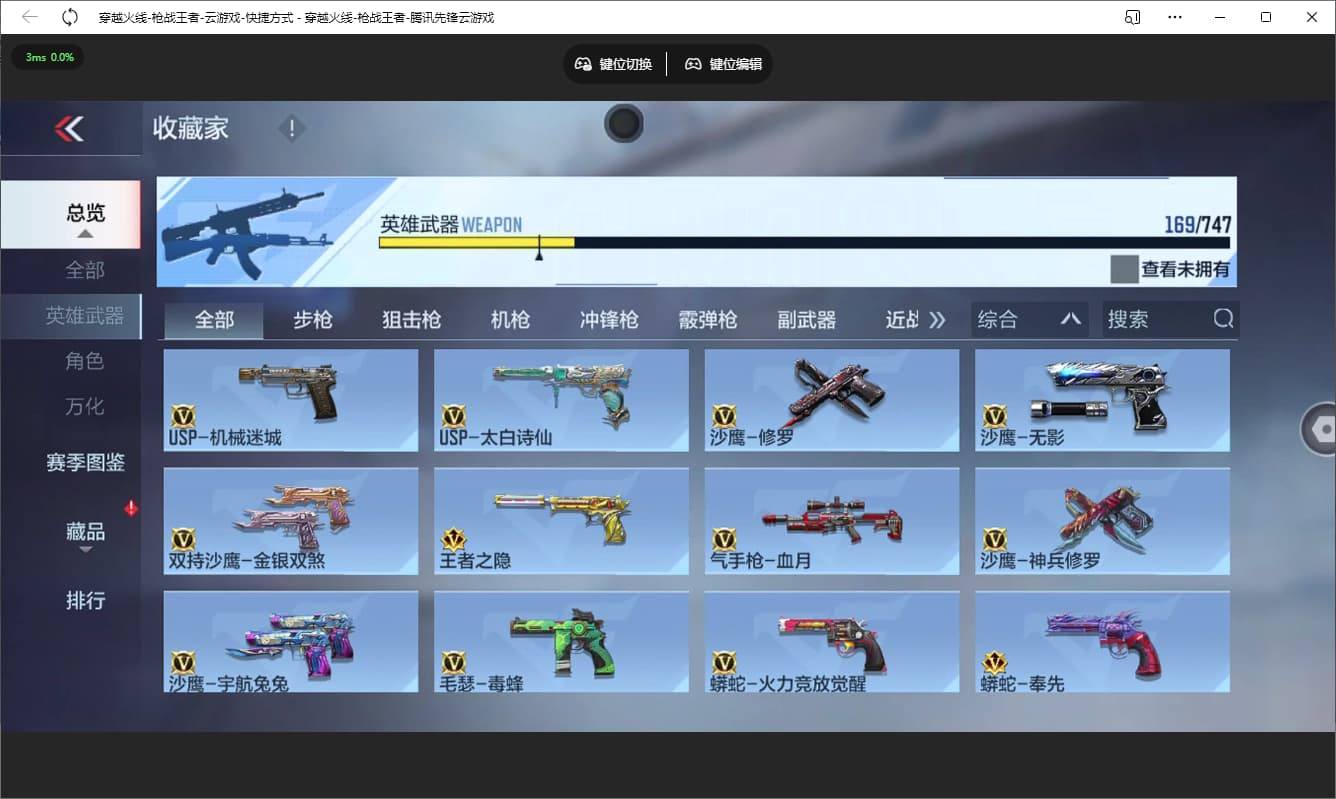Screen dimensions: 1336x799
Task: Select the 蟒蛇-奉先 weapon thumbnail
Action: (x=1102, y=641)
